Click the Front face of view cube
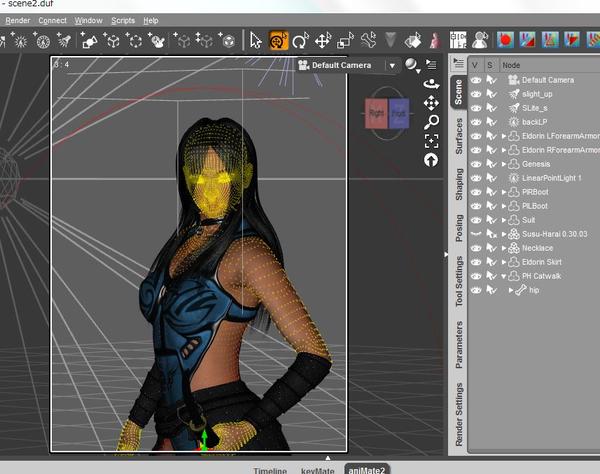600x474 pixels. tap(399, 114)
